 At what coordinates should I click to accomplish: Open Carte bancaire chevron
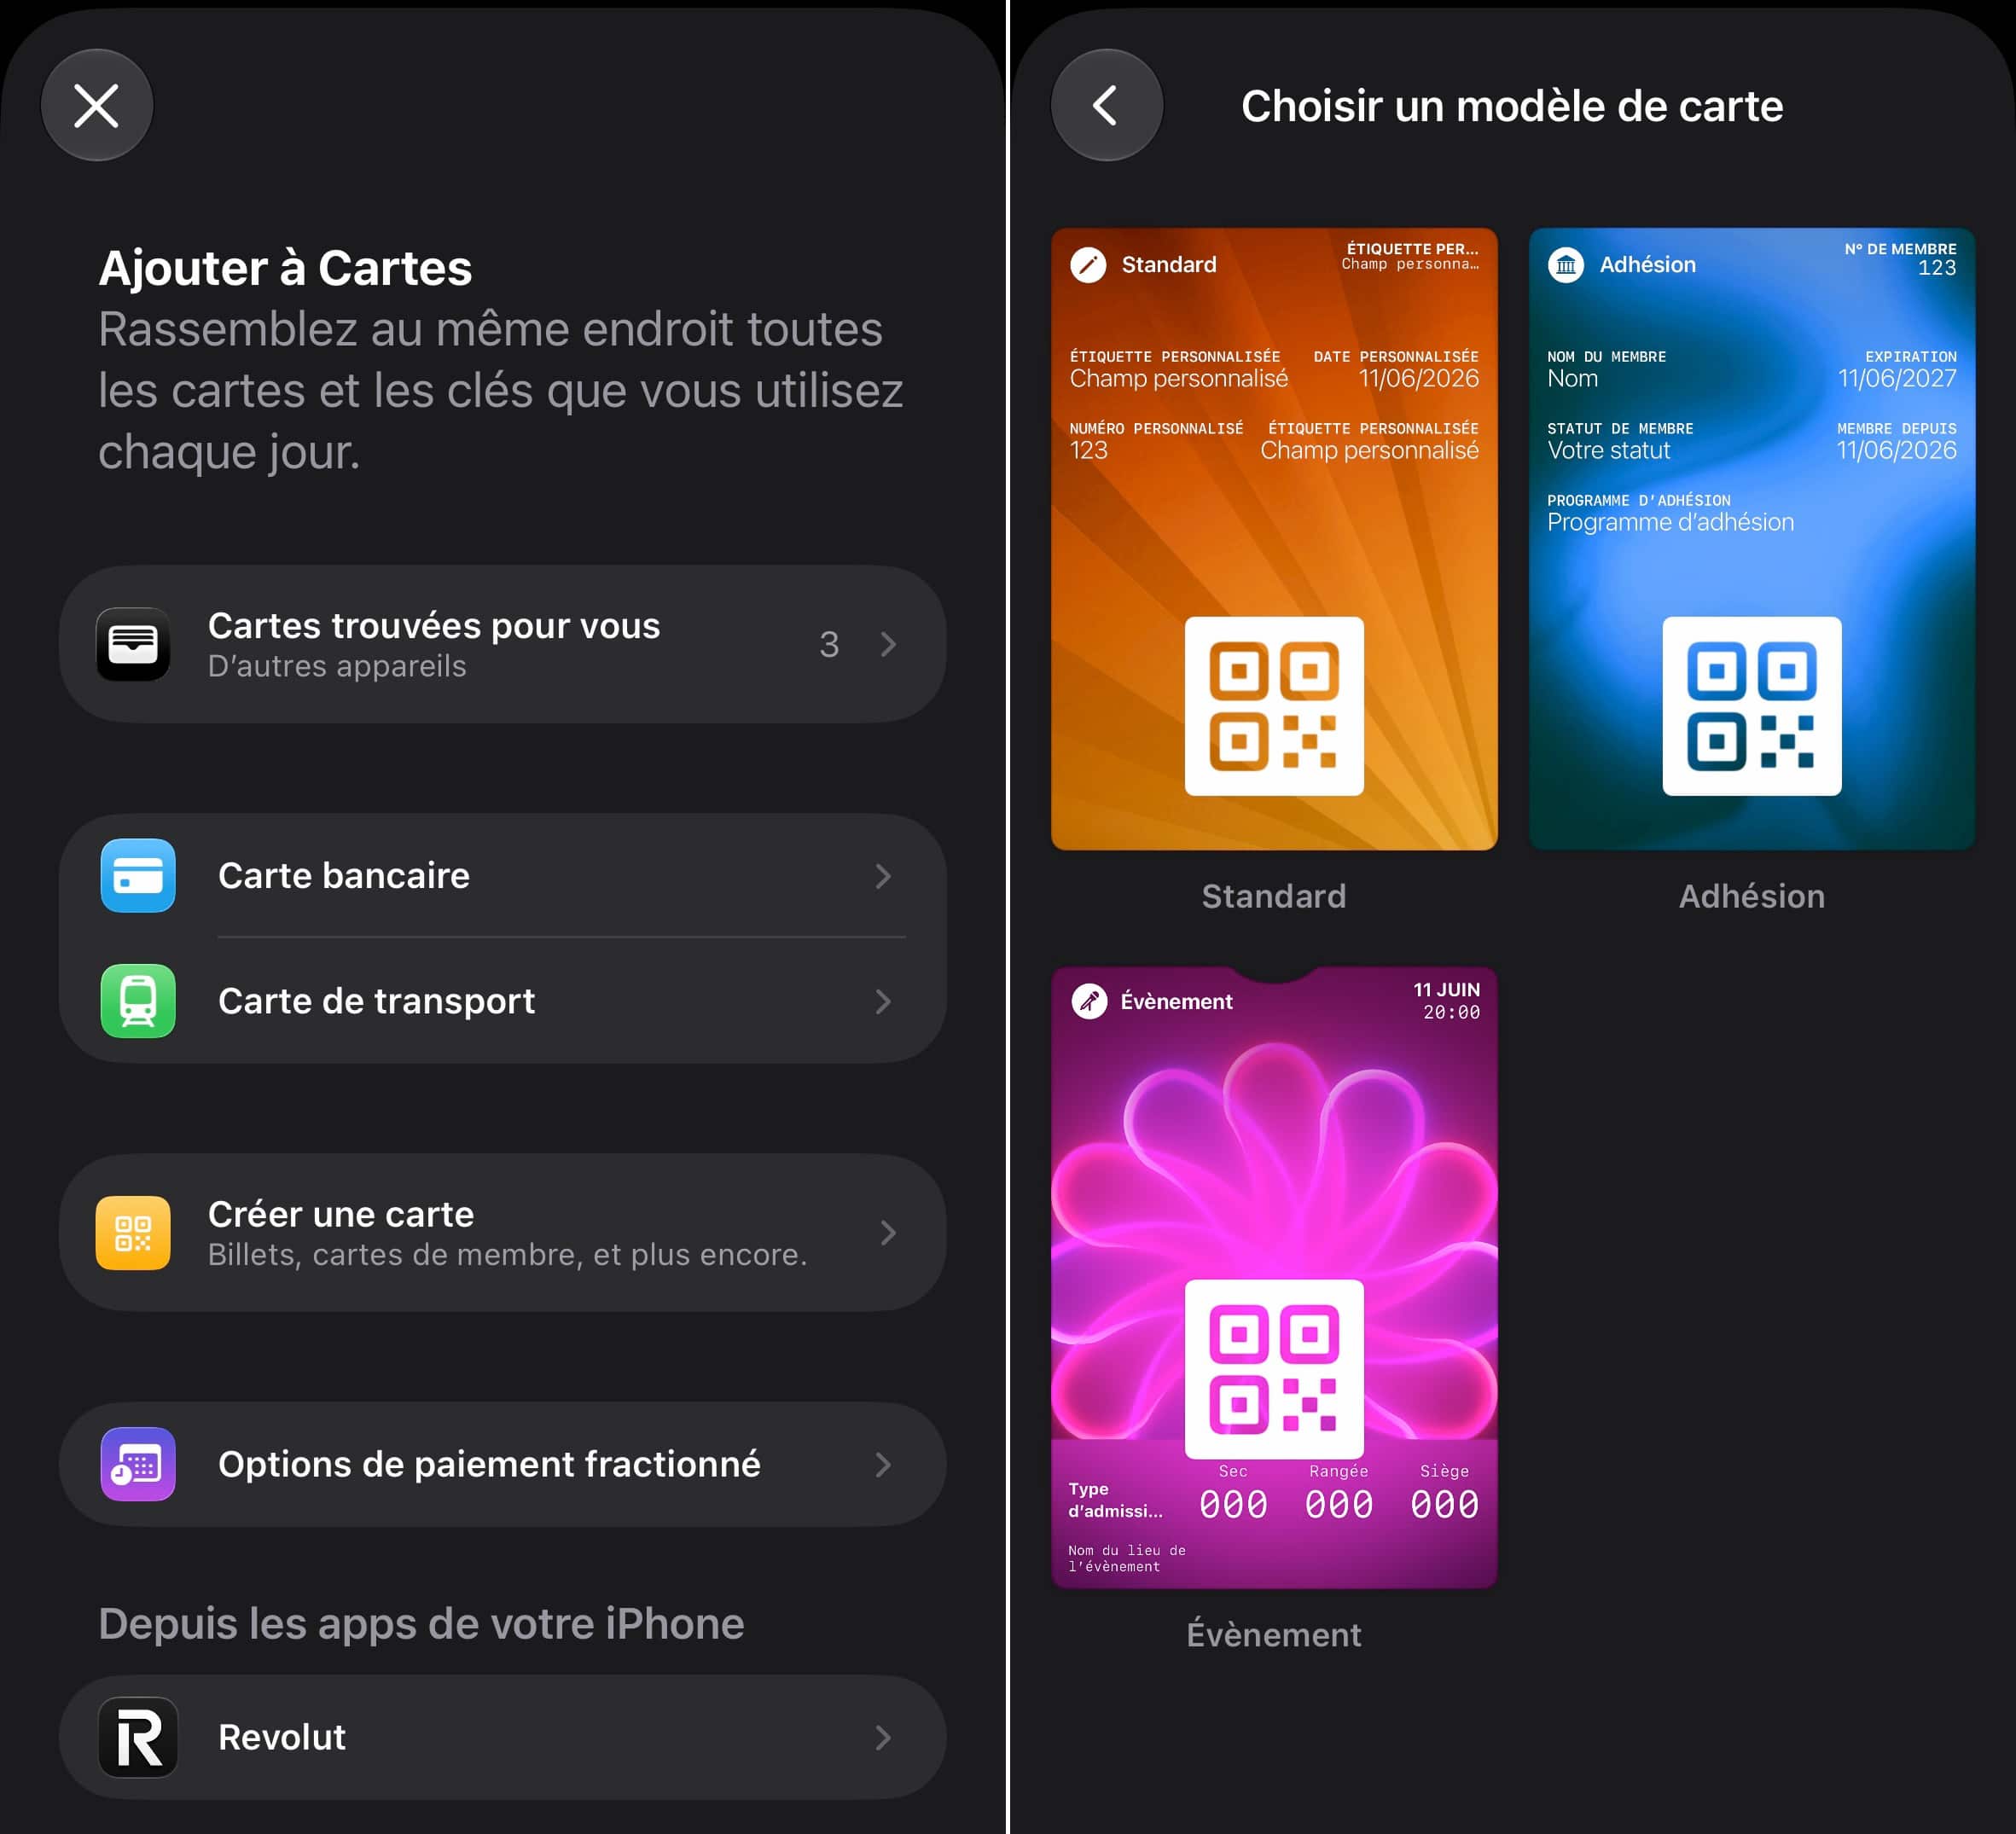point(883,876)
